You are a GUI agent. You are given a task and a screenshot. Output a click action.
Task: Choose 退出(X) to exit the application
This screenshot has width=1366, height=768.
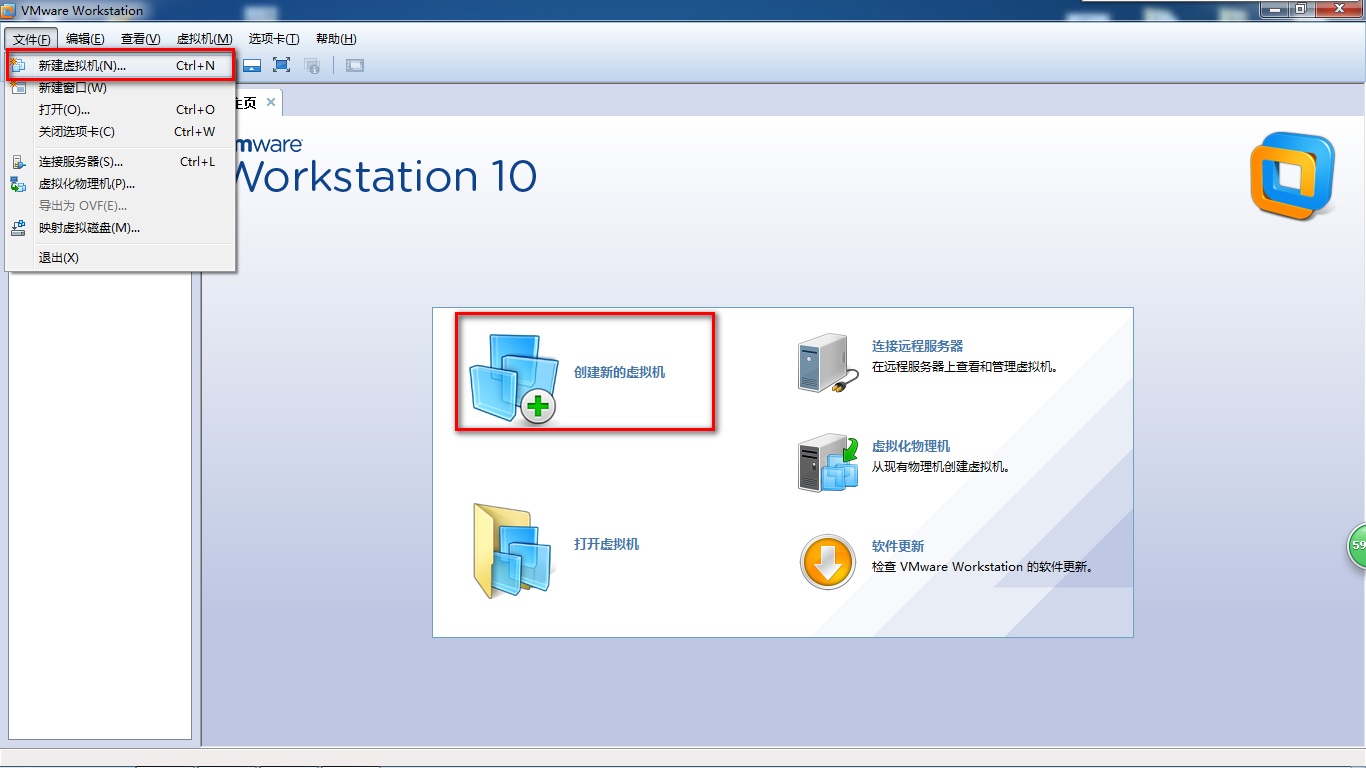(120, 258)
